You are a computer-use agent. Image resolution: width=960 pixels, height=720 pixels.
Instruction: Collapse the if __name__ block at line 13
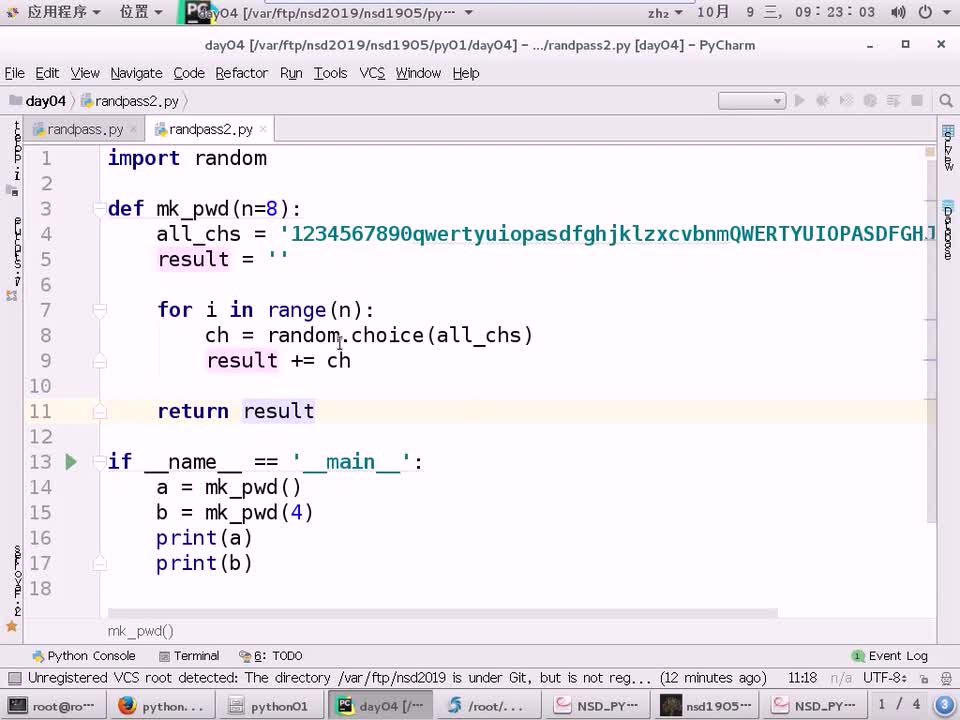point(99,462)
